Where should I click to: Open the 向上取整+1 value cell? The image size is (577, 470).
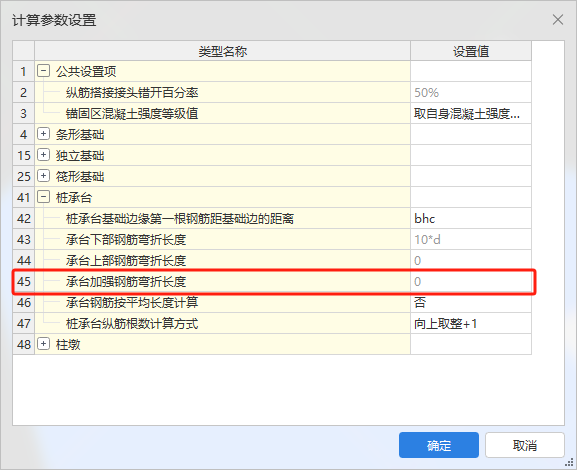[471, 324]
